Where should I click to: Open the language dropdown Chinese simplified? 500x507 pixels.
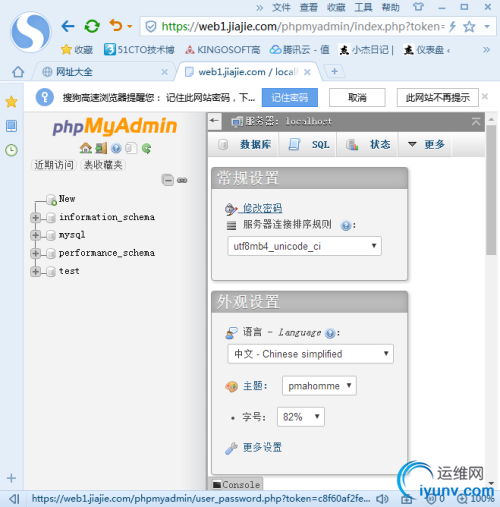[x=311, y=354]
